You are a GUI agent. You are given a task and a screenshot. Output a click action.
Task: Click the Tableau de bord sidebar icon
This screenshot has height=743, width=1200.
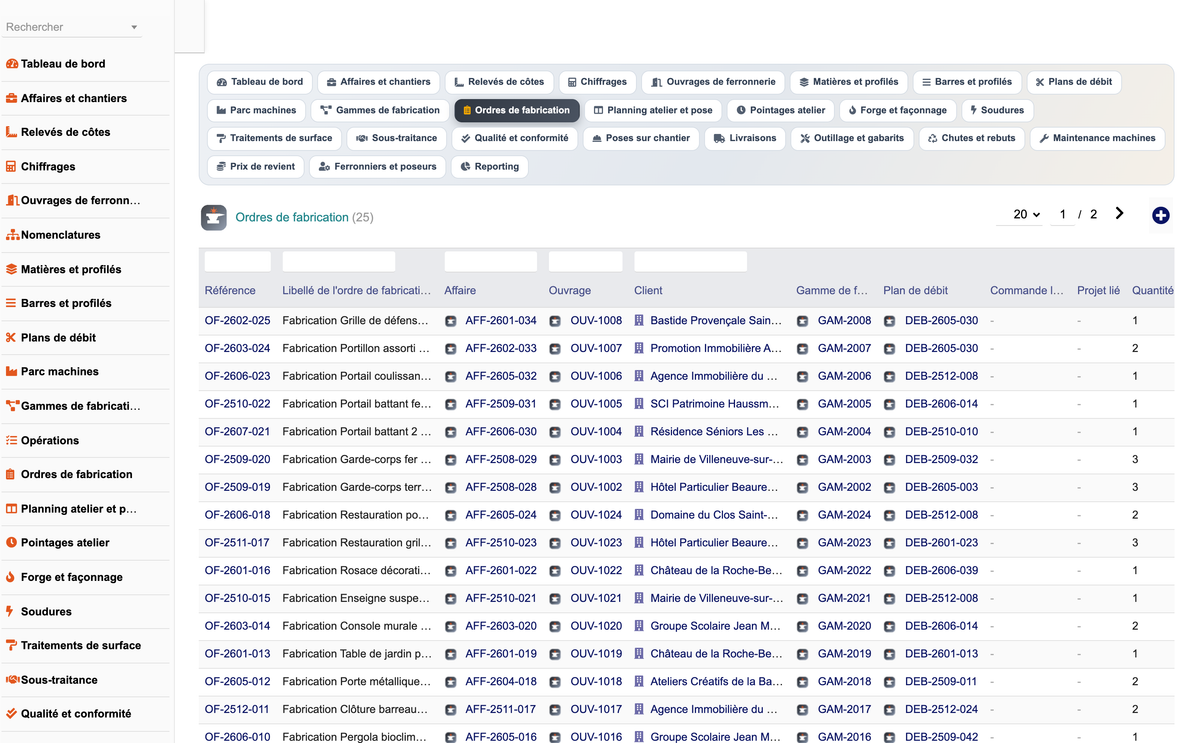coord(12,64)
